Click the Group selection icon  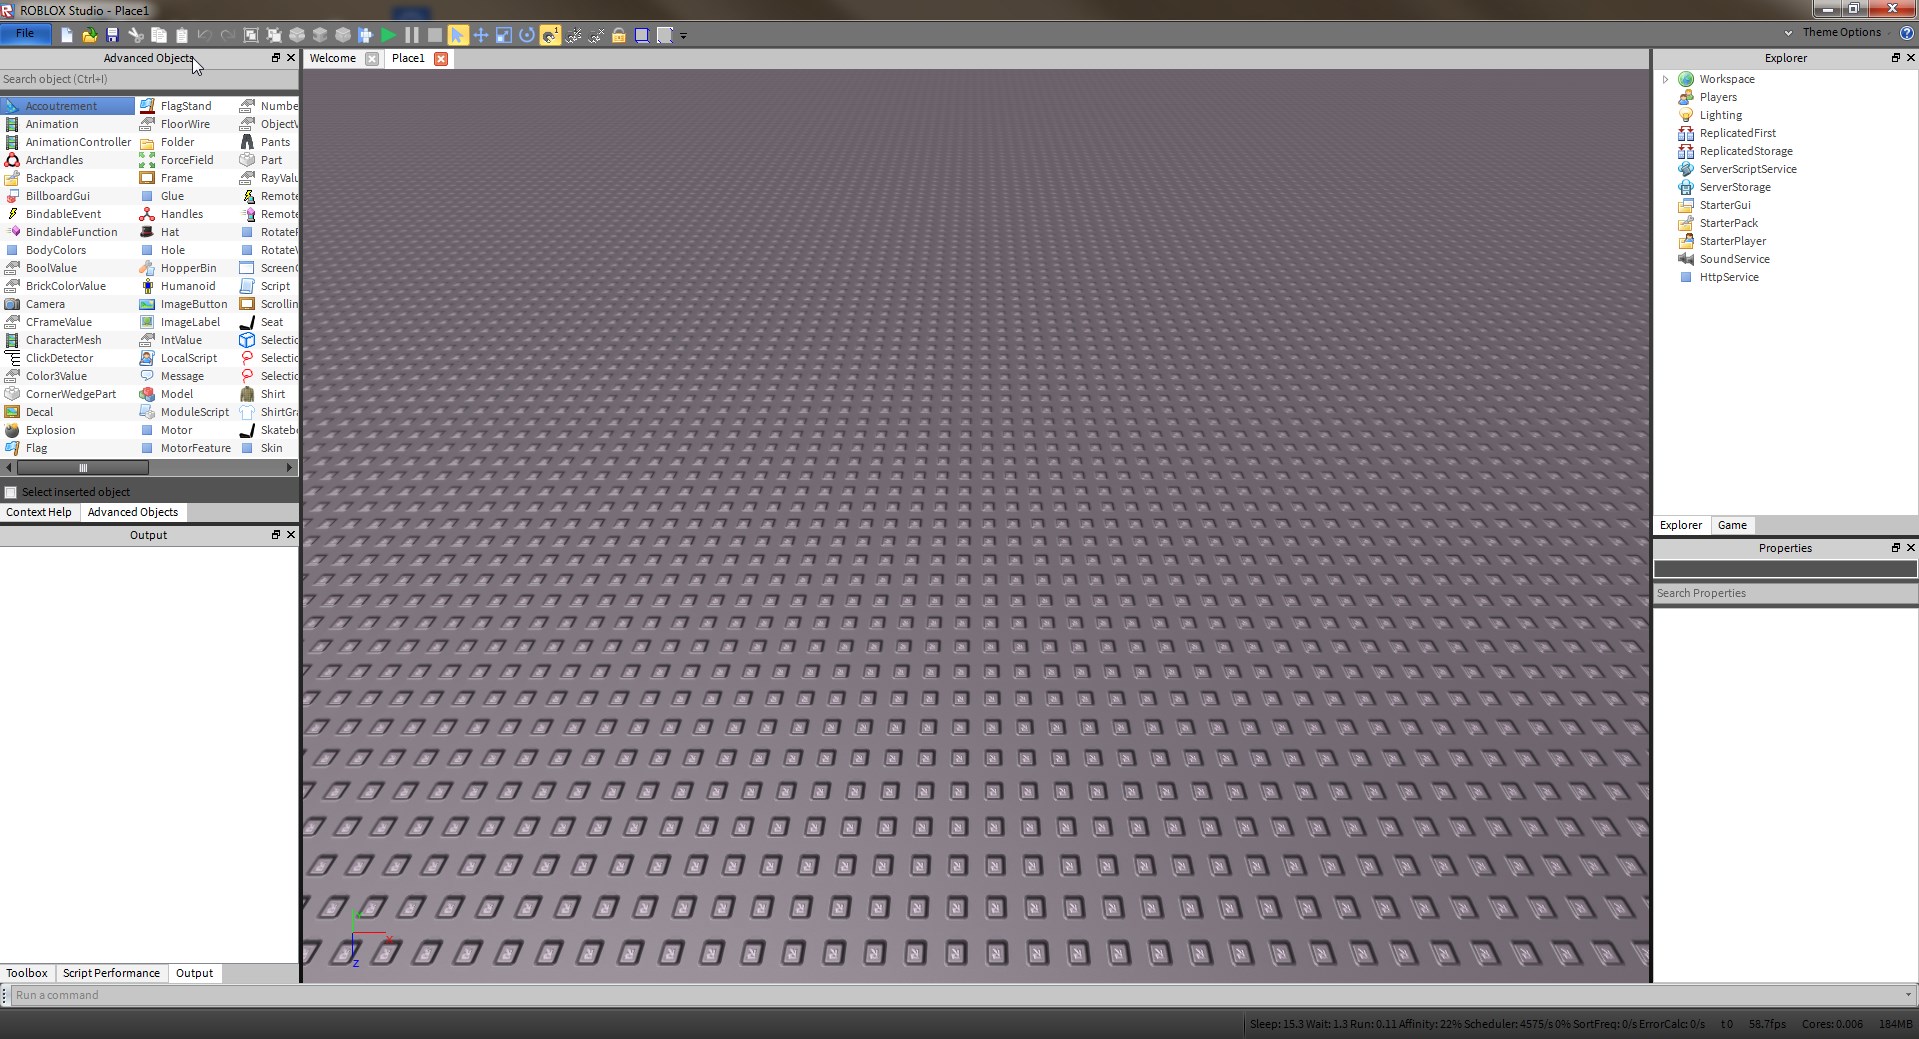pos(251,35)
